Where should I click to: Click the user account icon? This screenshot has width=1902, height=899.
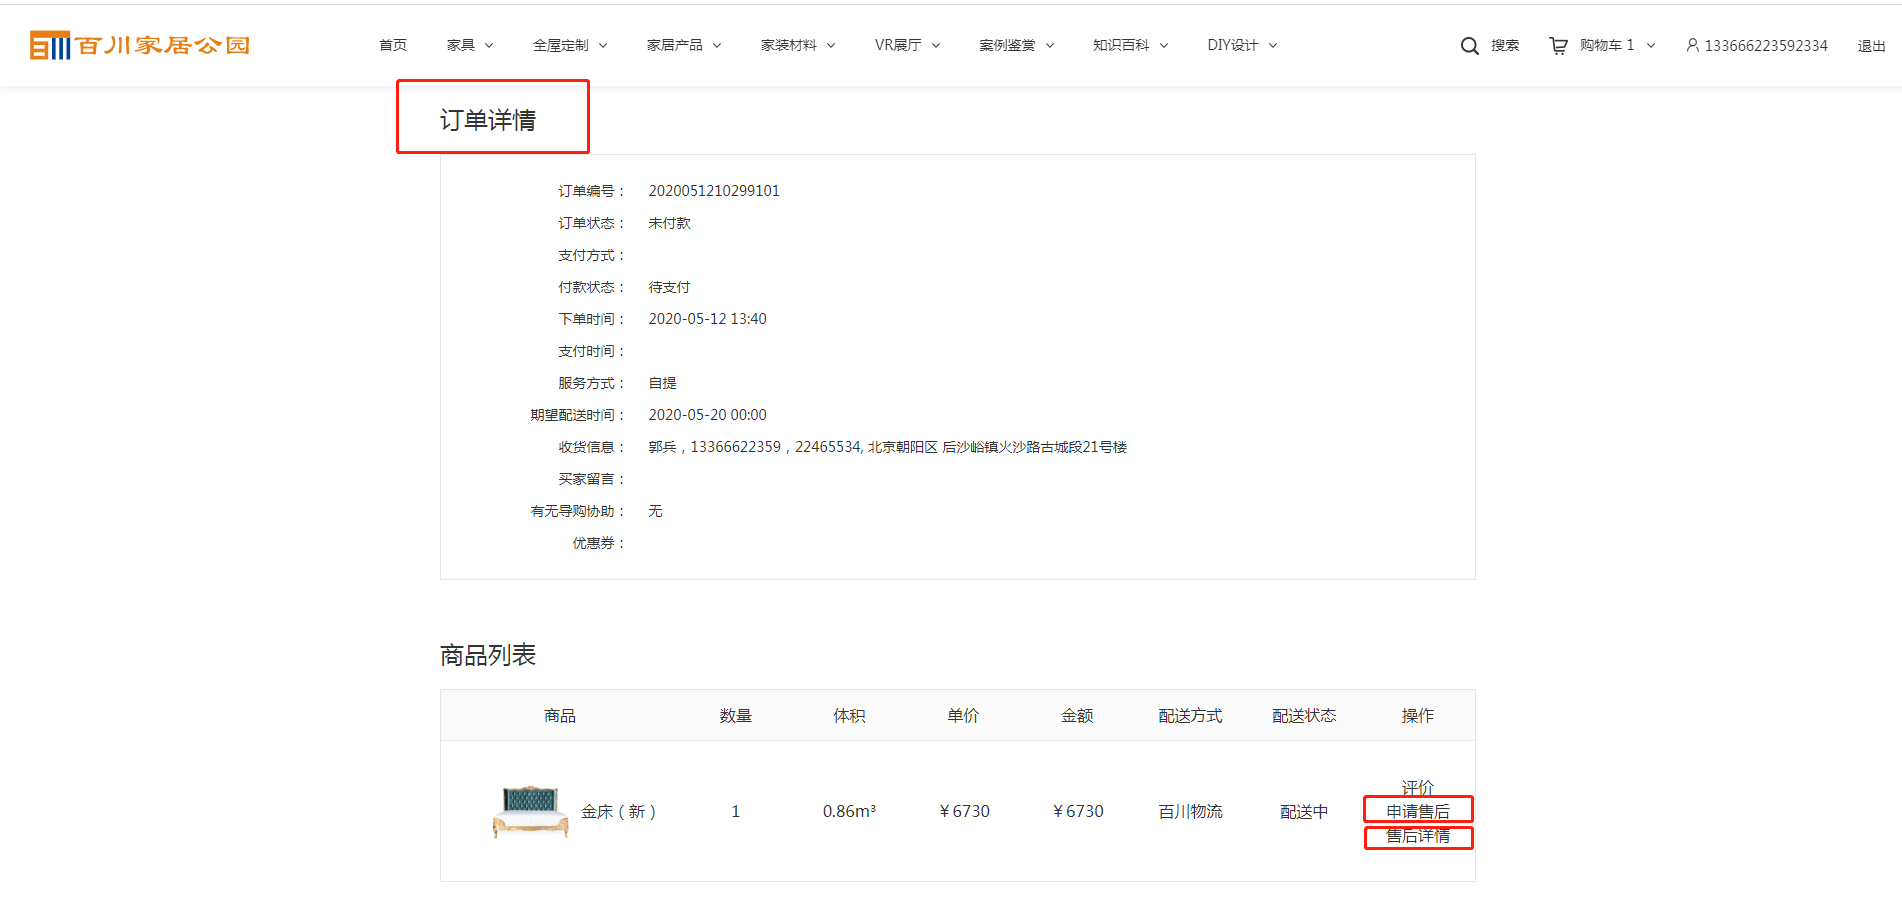[1692, 45]
